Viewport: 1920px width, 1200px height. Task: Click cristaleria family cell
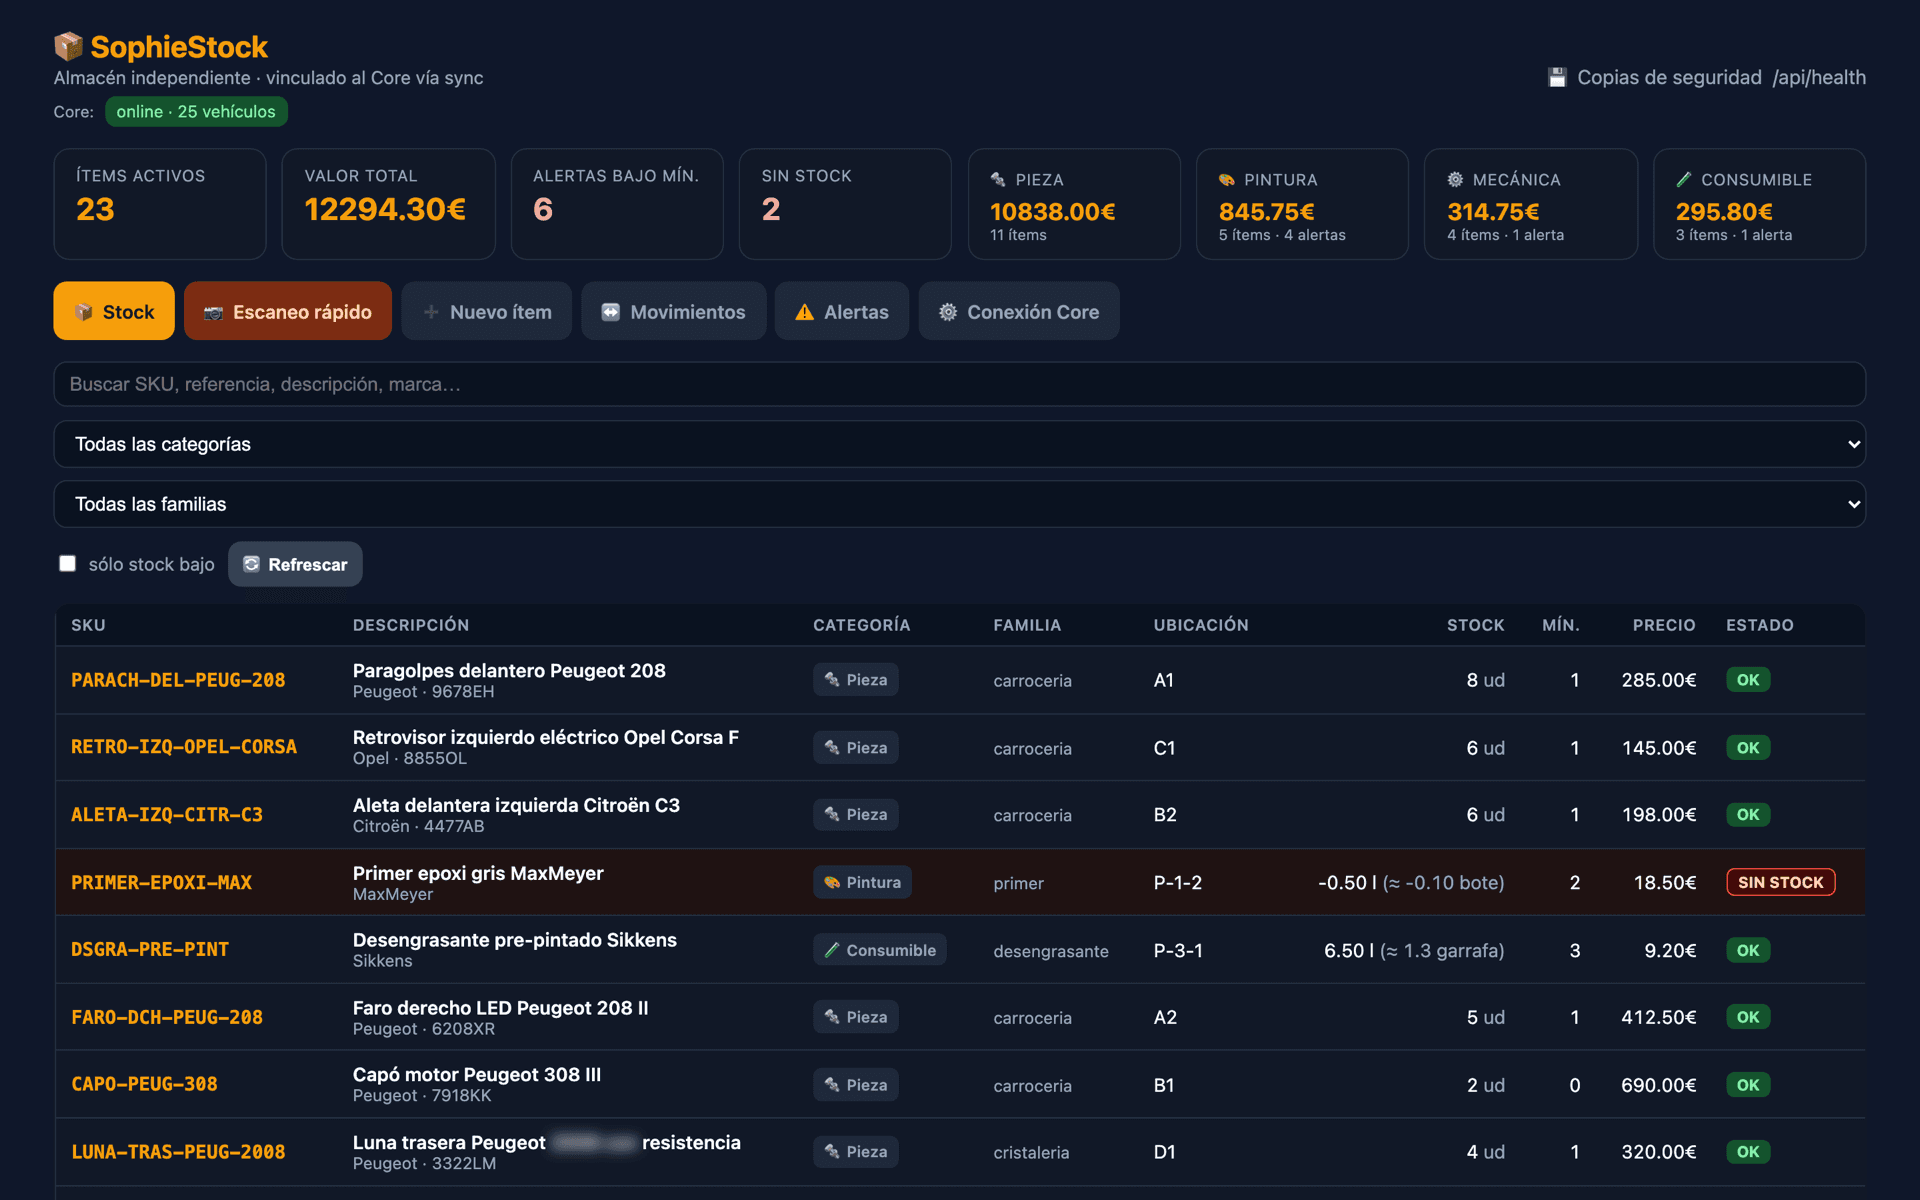[1031, 1153]
